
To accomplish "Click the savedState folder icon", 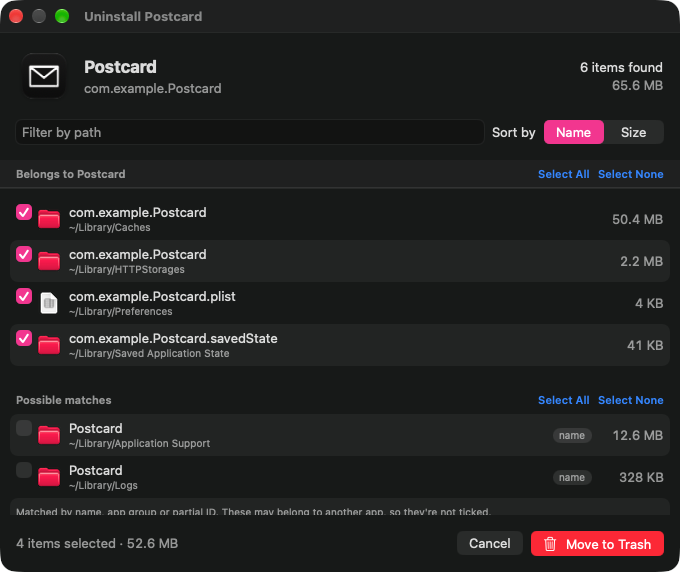I will (49, 345).
